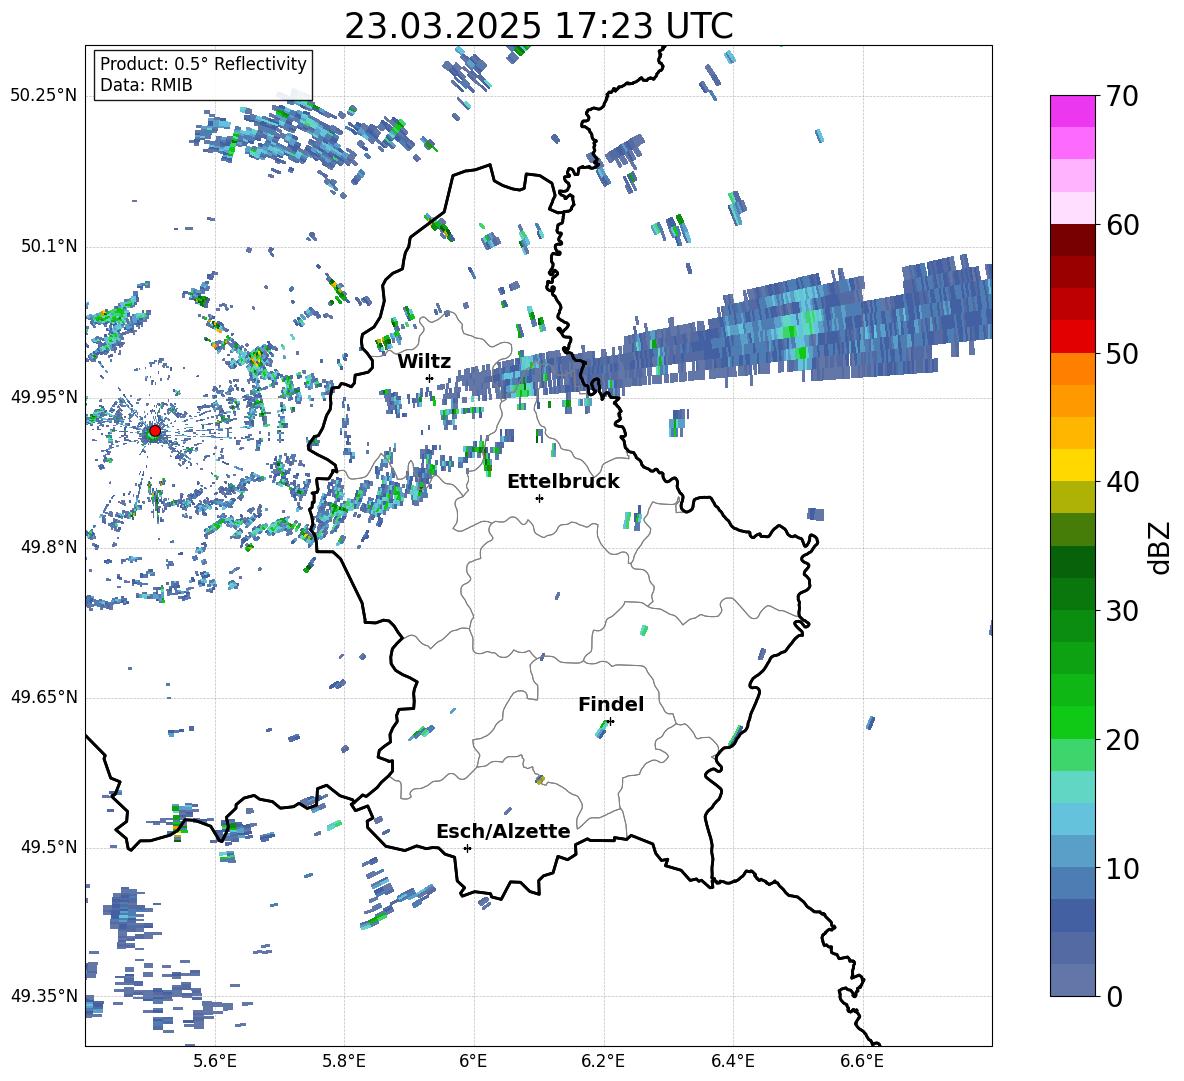Click the 6.4°E longitude label

point(732,1061)
